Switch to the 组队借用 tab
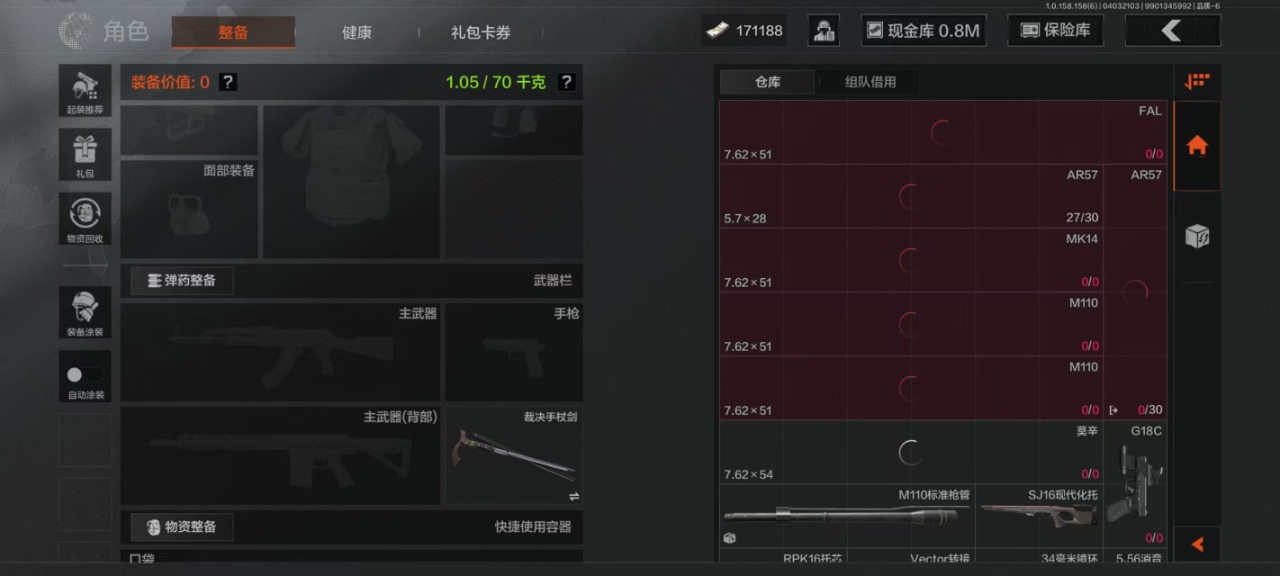 [870, 82]
